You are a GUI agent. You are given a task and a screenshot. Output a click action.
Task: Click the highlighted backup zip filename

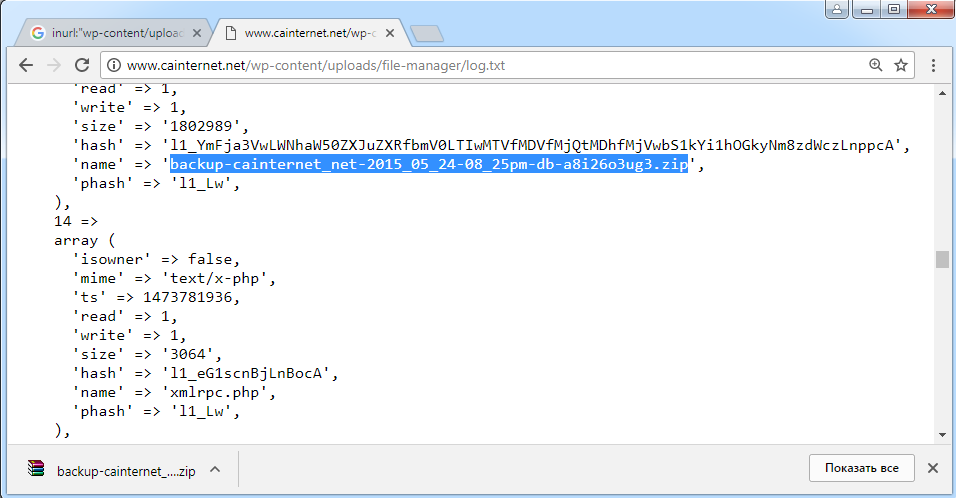tap(429, 165)
